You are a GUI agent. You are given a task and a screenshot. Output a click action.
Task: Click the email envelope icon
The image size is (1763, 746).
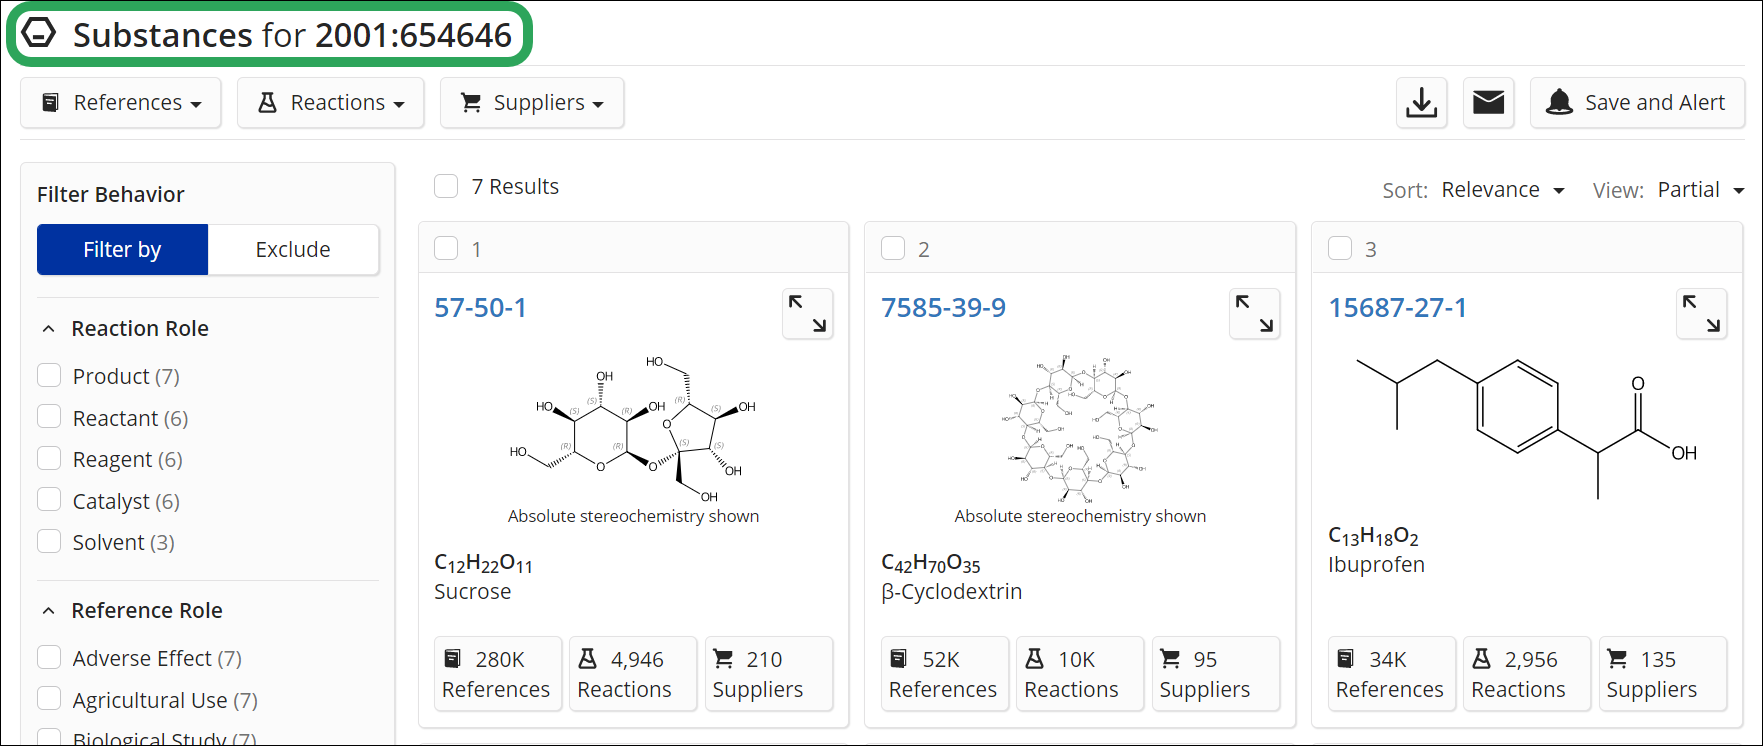[x=1489, y=103]
